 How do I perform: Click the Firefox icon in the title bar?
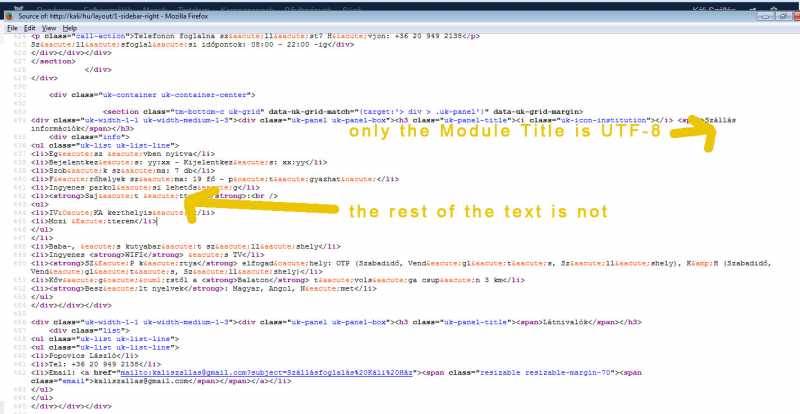10,17
